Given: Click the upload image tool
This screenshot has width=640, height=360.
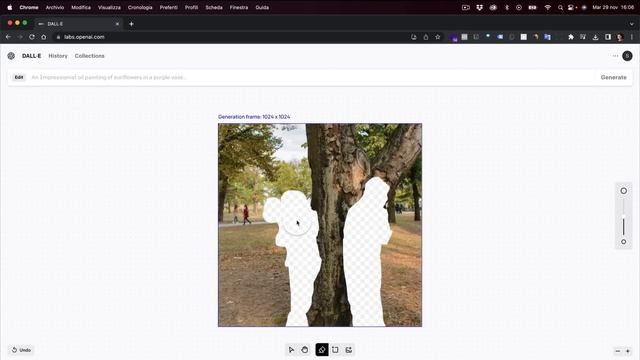Looking at the screenshot, I should point(349,350).
